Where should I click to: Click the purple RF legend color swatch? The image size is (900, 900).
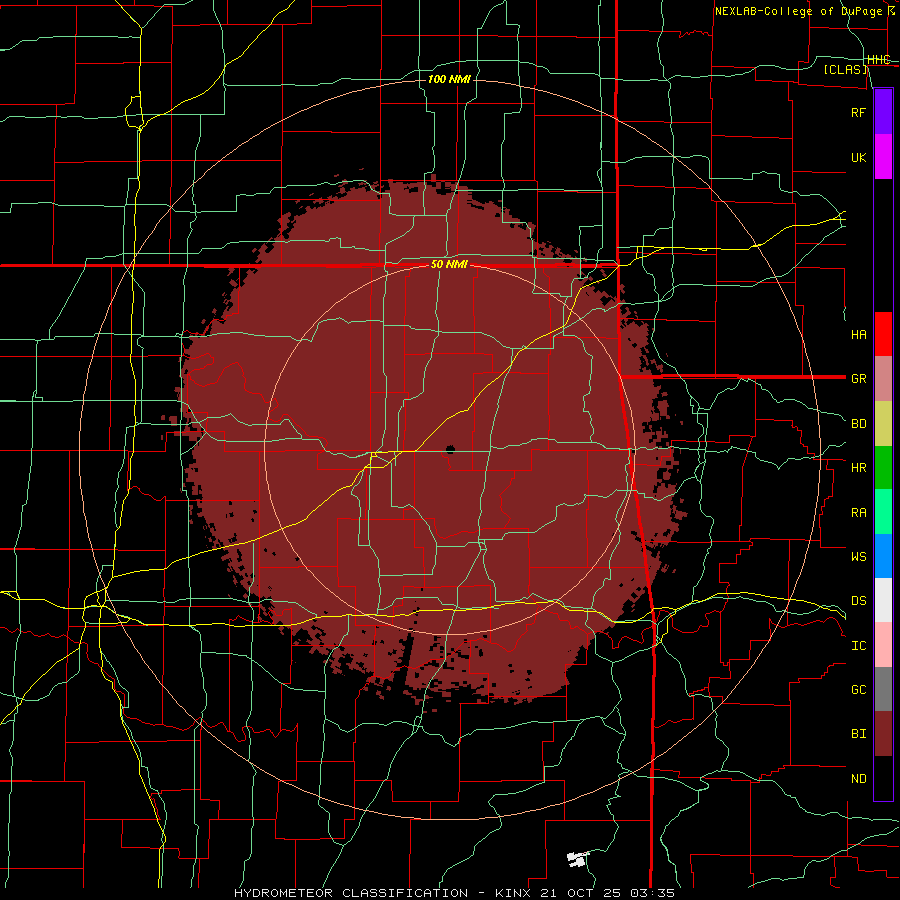(883, 112)
